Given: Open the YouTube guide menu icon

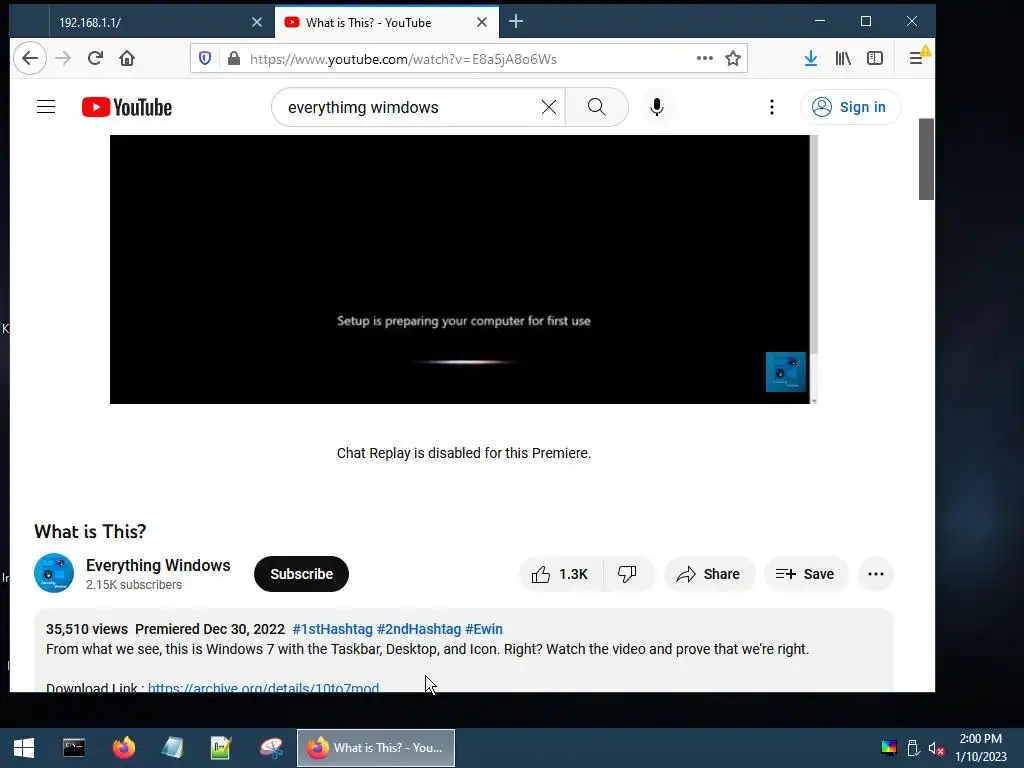Looking at the screenshot, I should [x=46, y=106].
